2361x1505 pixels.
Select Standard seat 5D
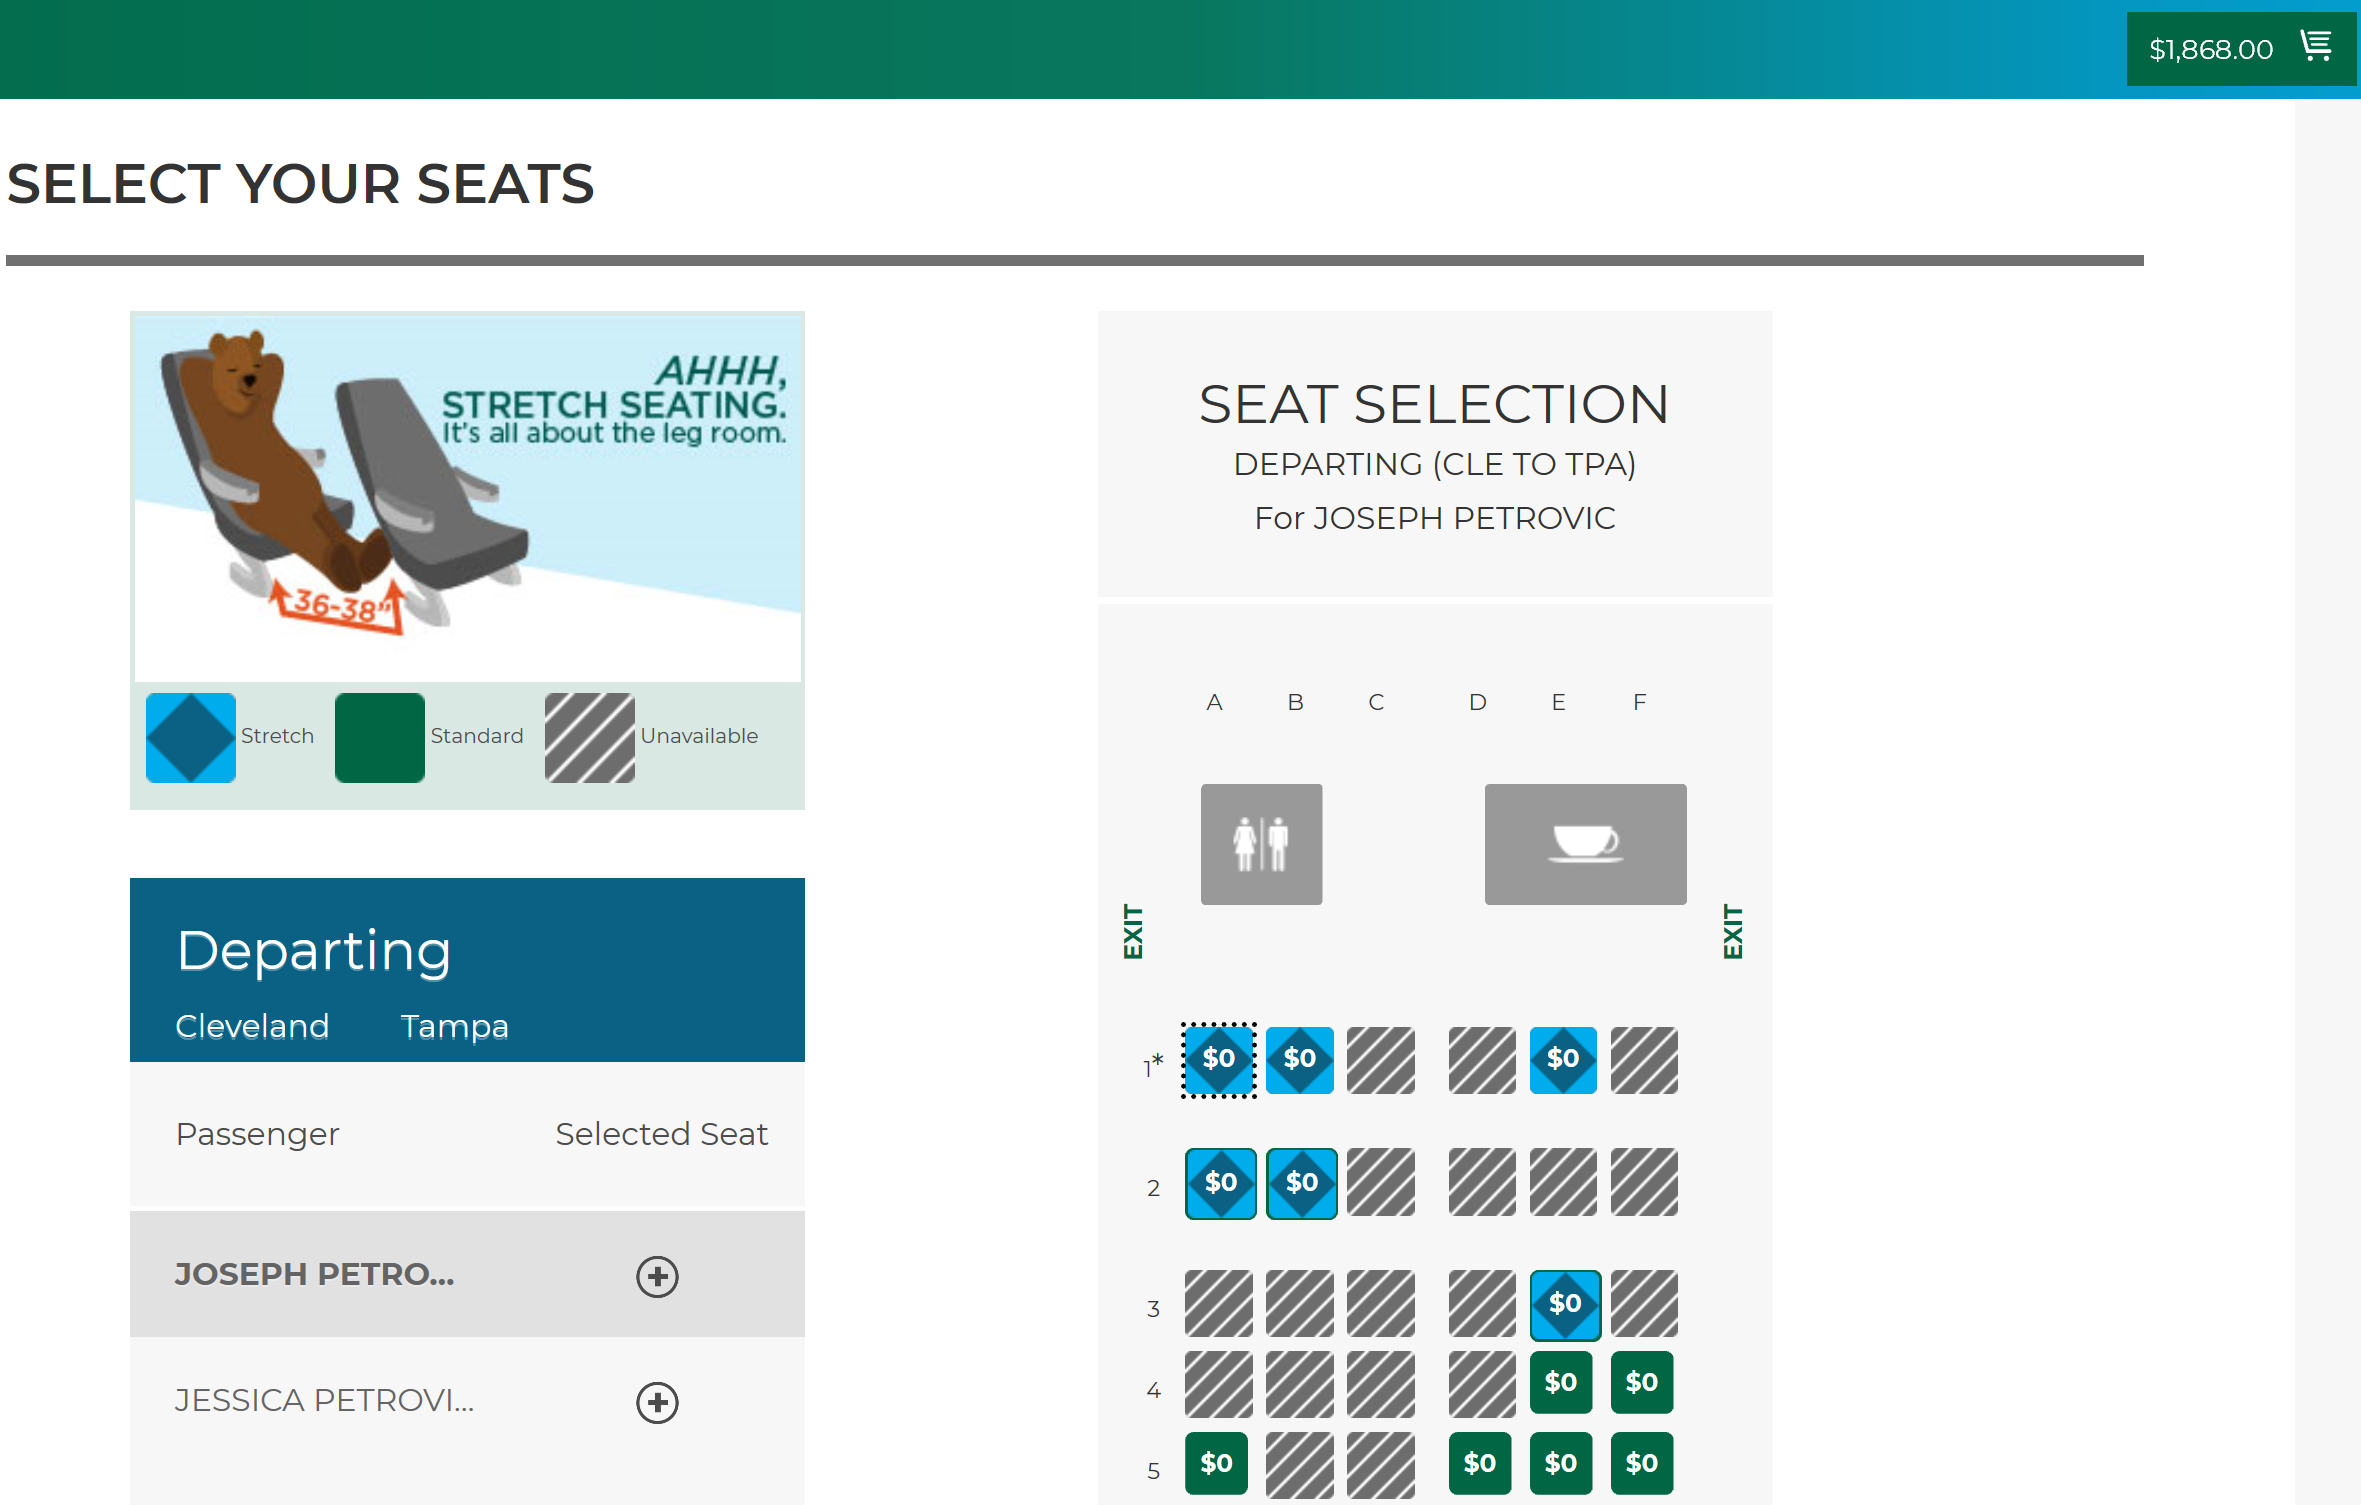coord(1480,1464)
